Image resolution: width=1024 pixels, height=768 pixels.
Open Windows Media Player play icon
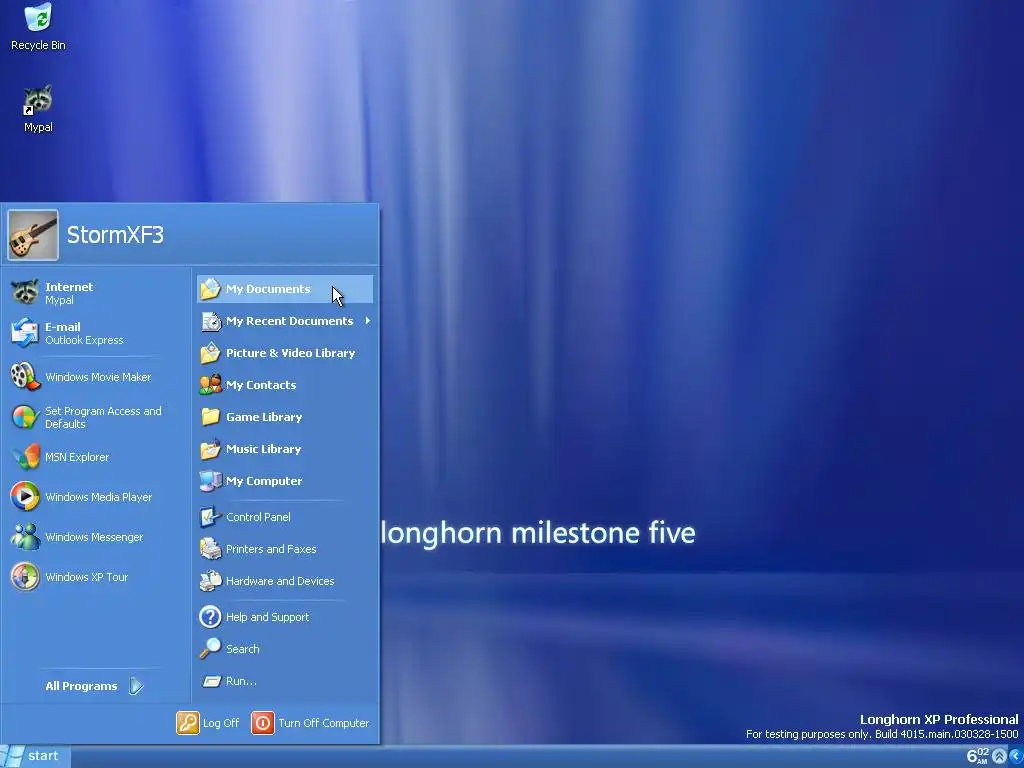coord(25,496)
